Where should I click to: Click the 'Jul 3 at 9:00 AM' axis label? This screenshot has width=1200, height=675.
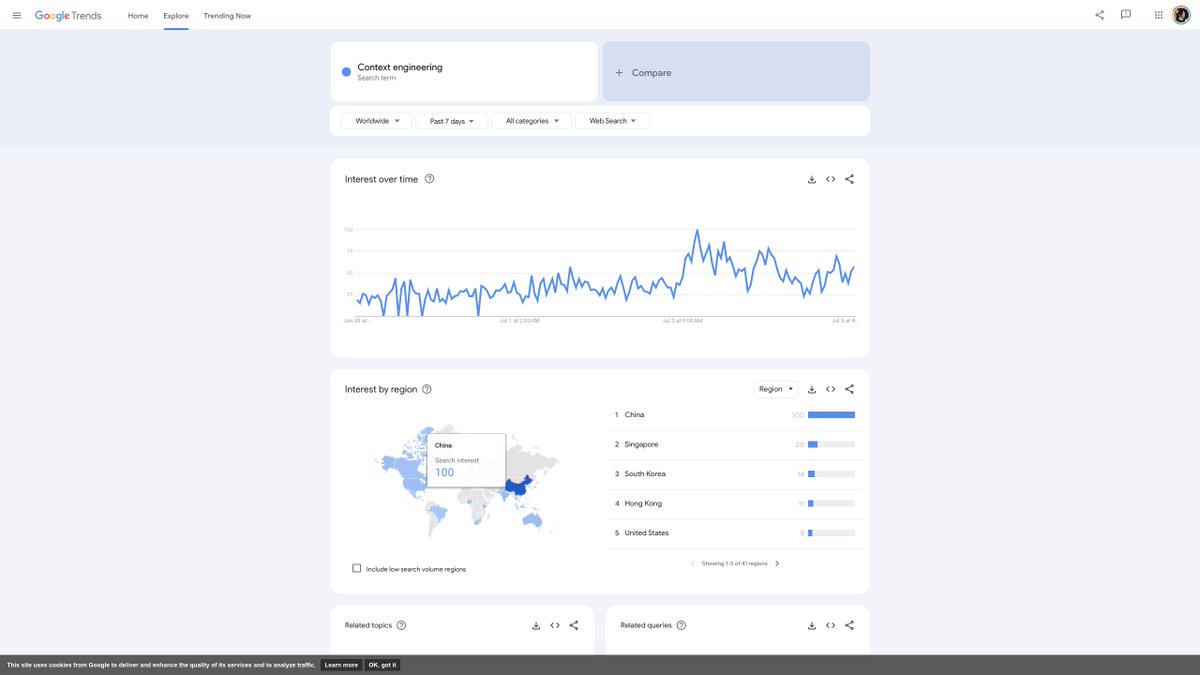[x=682, y=321]
